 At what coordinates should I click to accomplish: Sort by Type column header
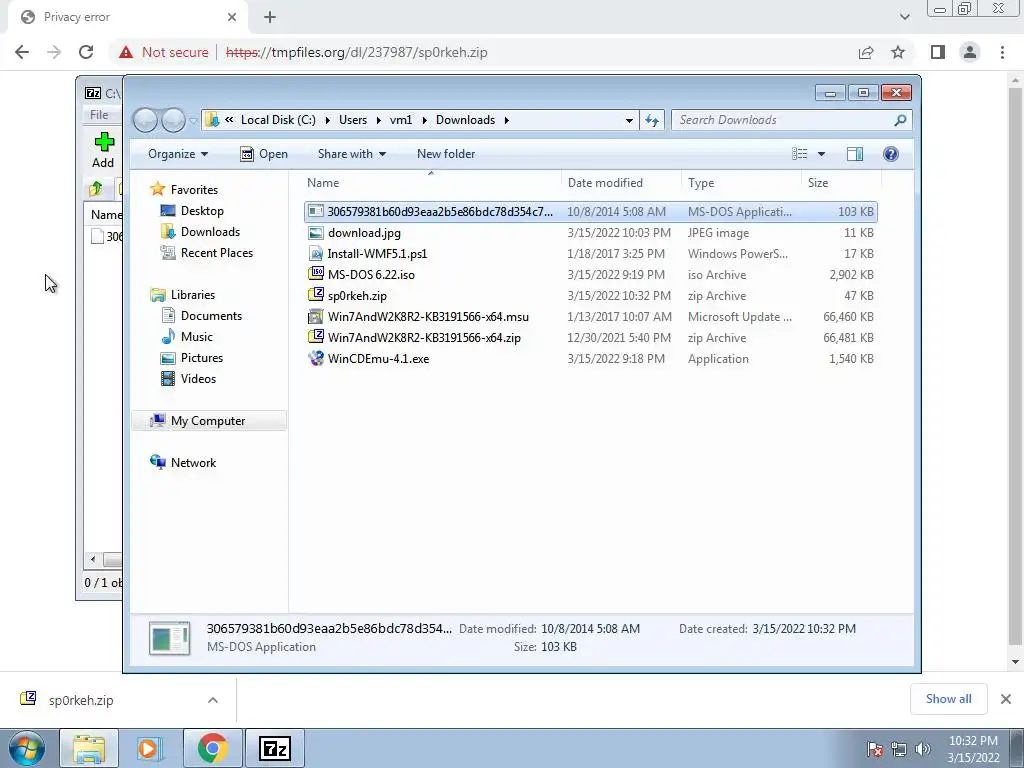click(x=741, y=183)
